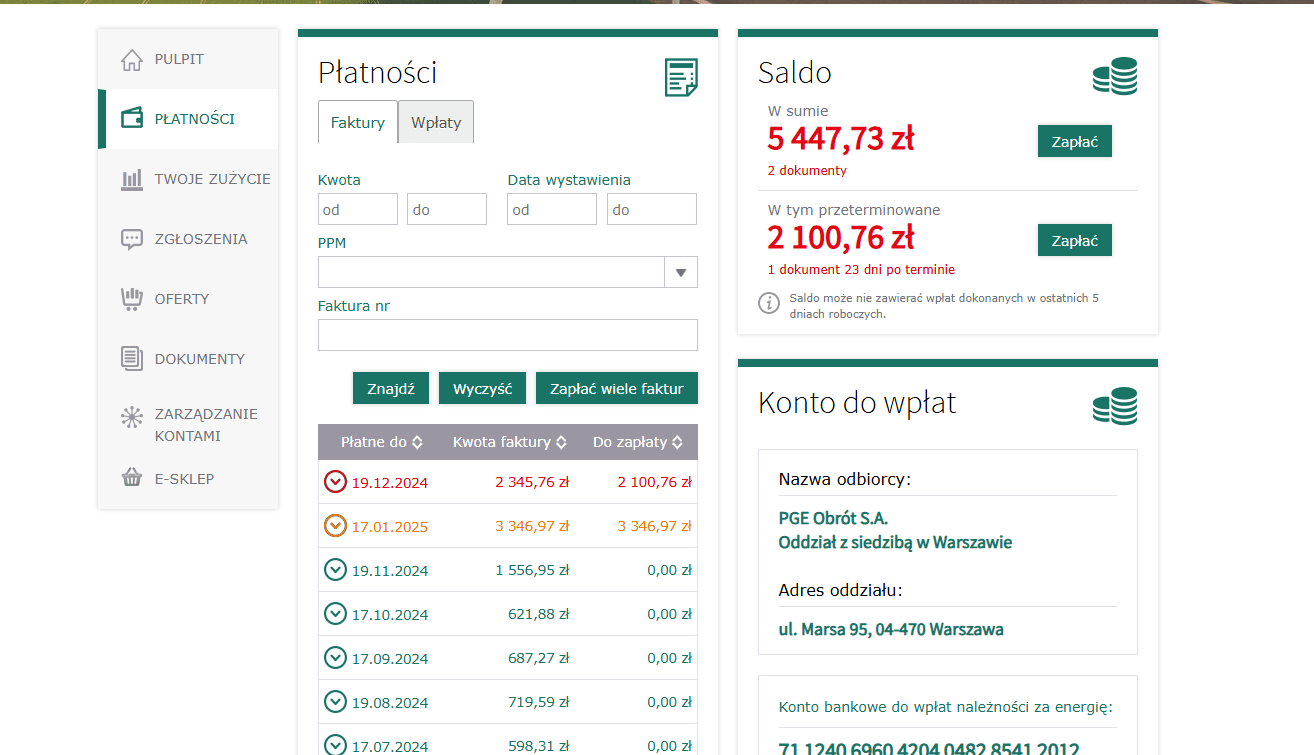Click the Dokumenty pages icon
The width and height of the screenshot is (1314, 755).
point(132,359)
